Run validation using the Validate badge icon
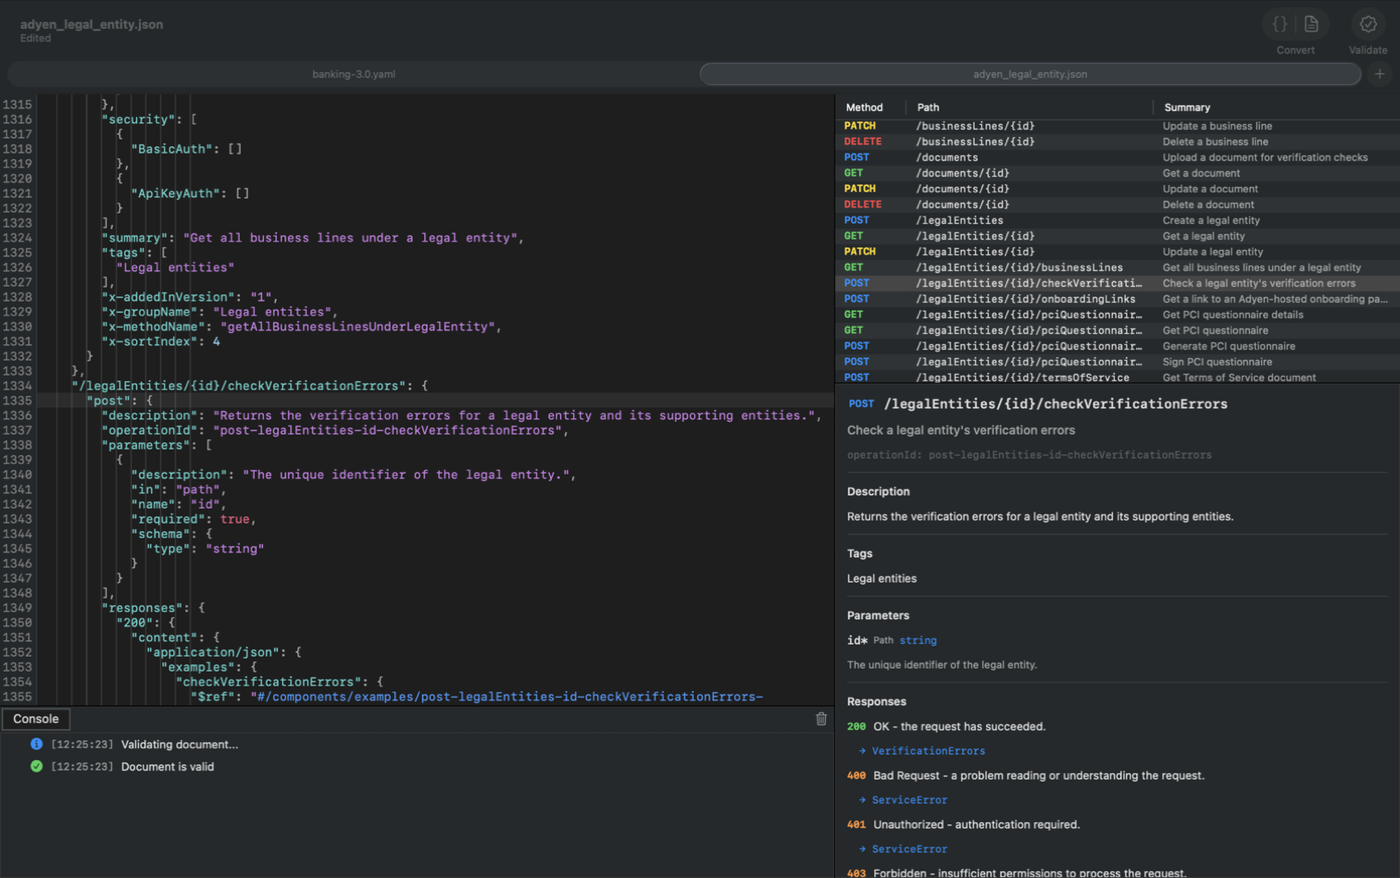The image size is (1400, 878). coord(1368,23)
